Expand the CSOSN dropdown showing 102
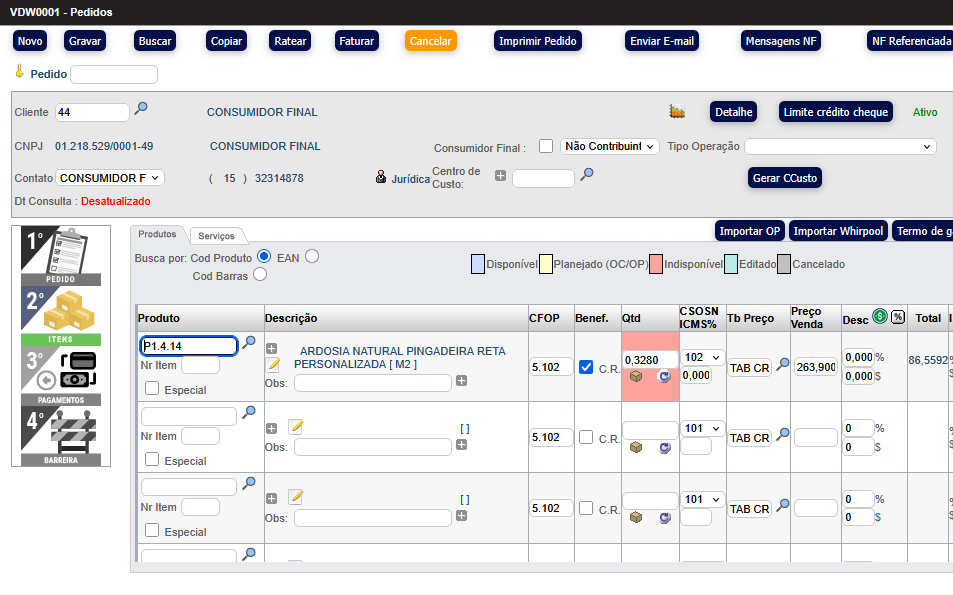 tap(702, 357)
